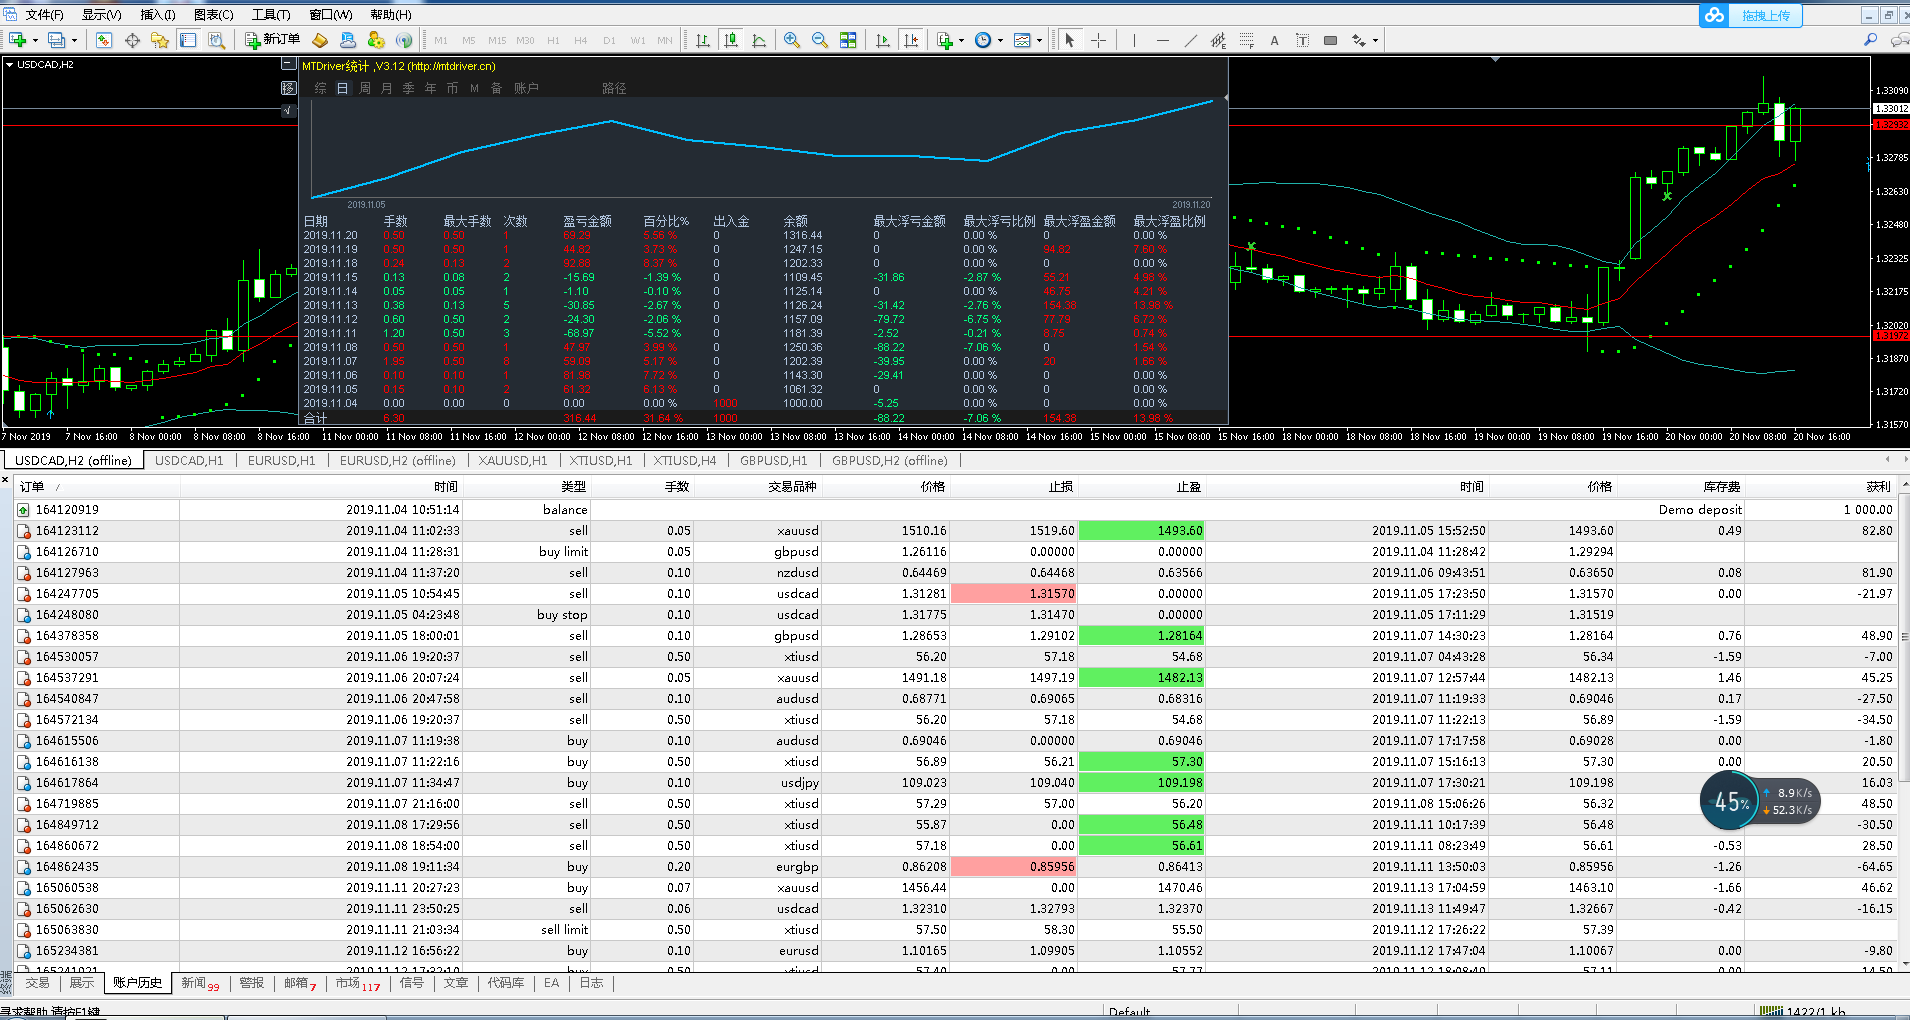
Task: Click the terminal vertical scrollbar
Action: click(1904, 725)
